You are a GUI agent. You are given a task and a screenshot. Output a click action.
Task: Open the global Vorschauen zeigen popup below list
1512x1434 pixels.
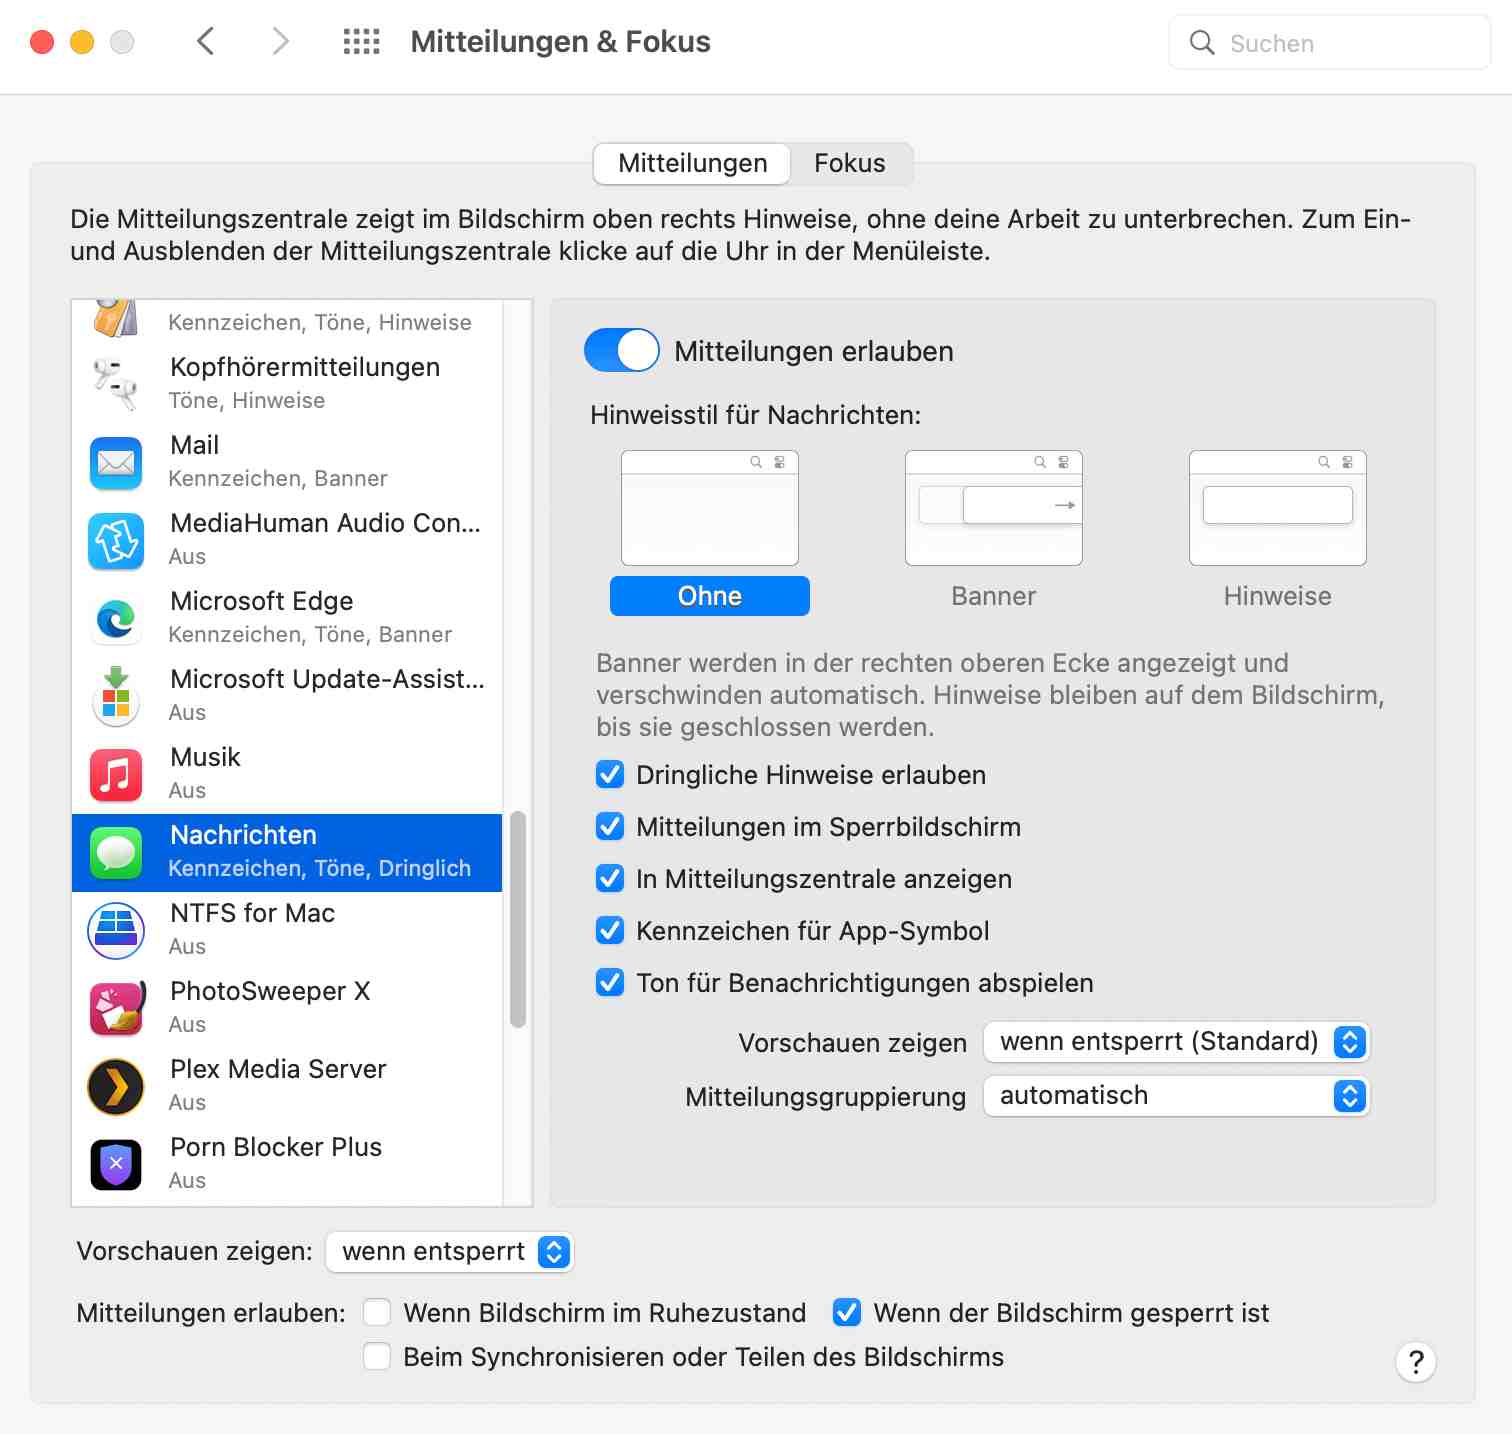(450, 1252)
